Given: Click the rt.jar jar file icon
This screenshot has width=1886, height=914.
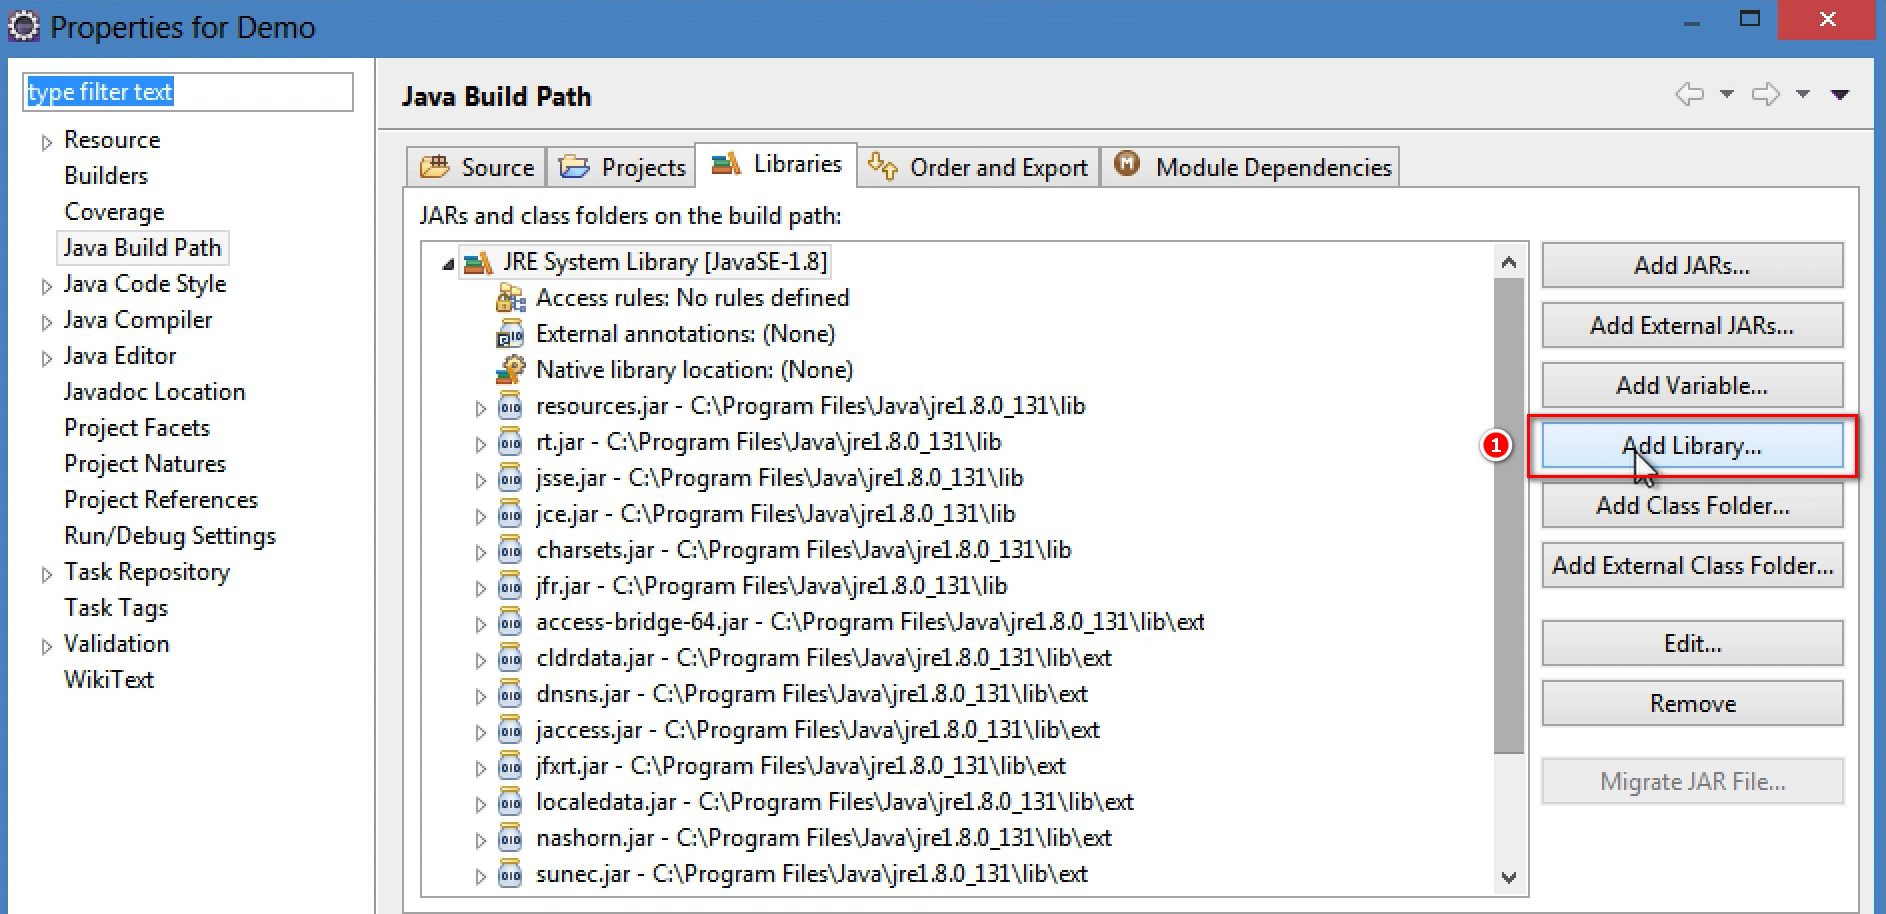Looking at the screenshot, I should tap(510, 442).
